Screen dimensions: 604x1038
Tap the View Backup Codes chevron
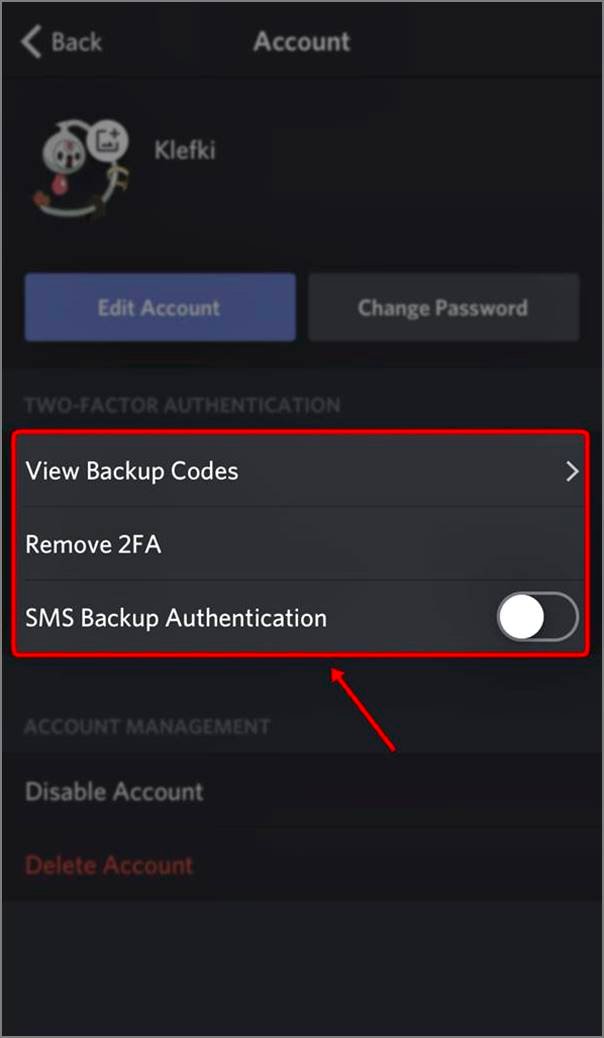(573, 470)
